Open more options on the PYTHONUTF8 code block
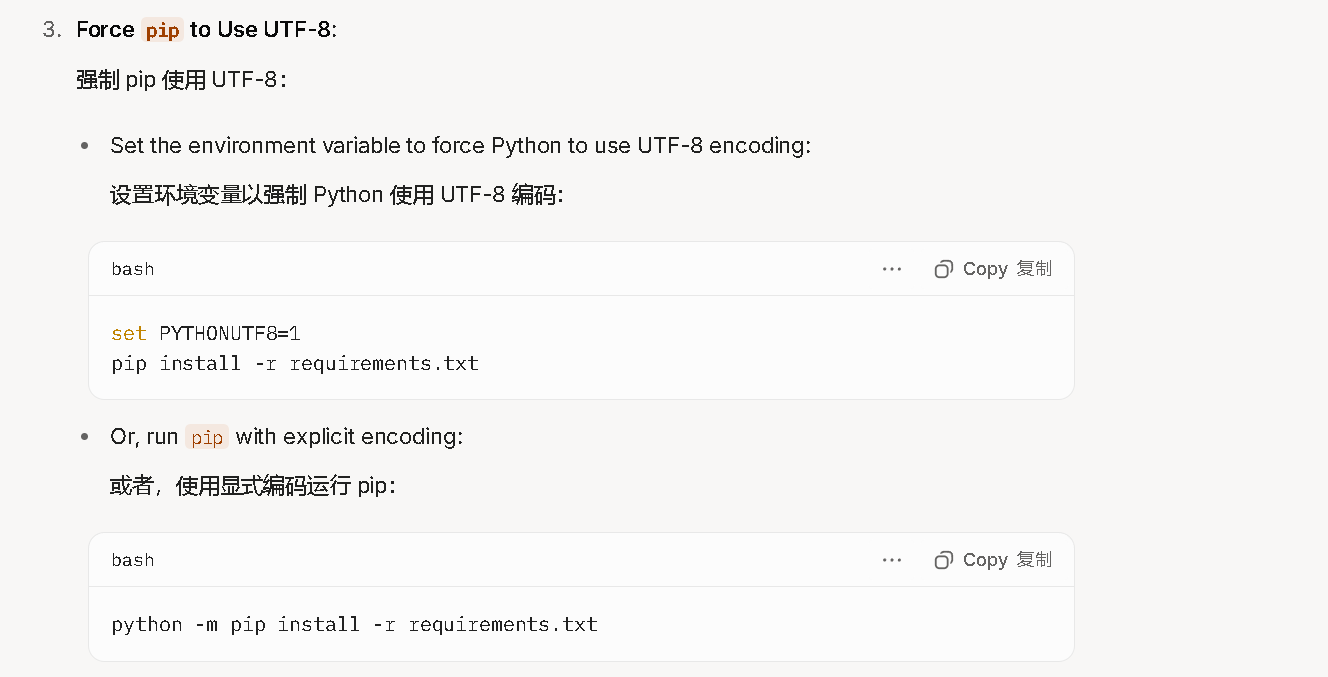 892,269
